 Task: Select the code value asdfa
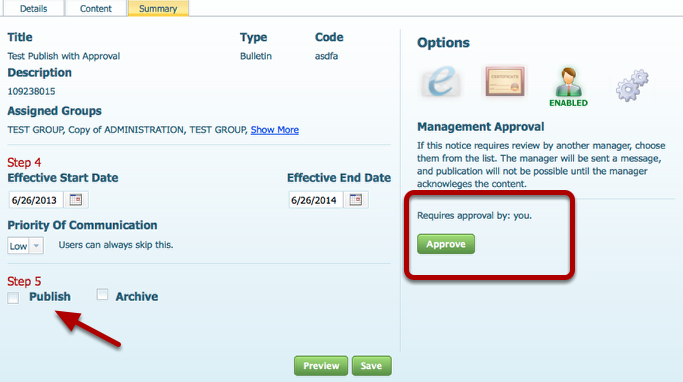click(326, 56)
